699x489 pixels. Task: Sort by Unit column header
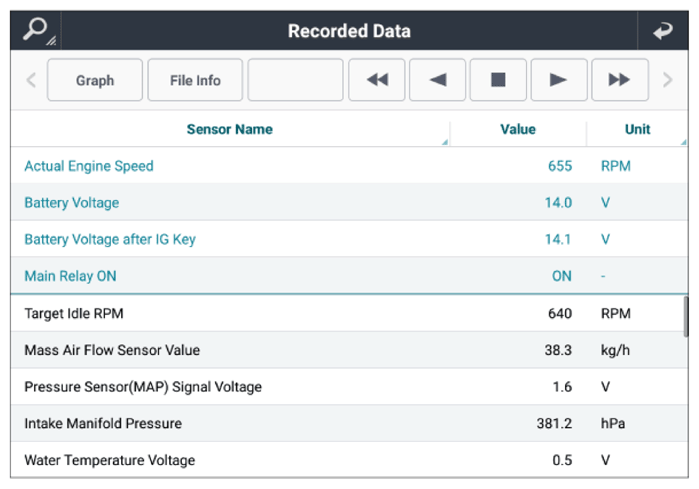637,129
